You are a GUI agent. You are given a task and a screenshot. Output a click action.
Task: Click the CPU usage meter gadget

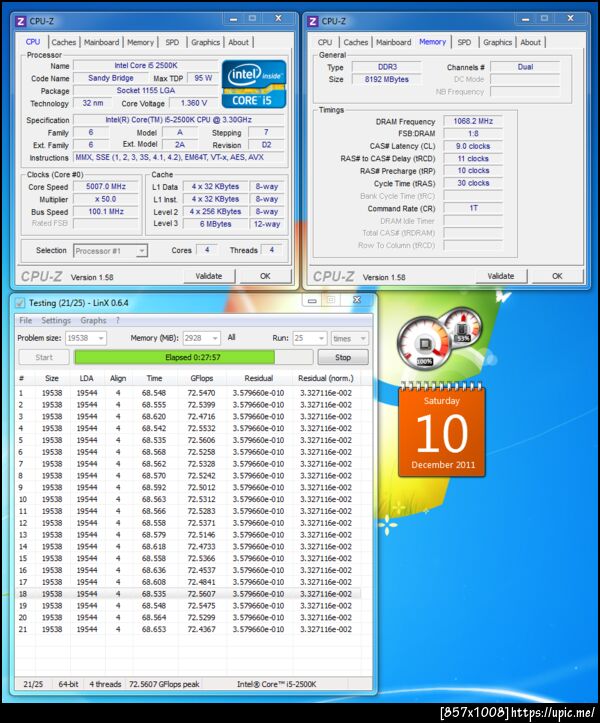[x=424, y=344]
